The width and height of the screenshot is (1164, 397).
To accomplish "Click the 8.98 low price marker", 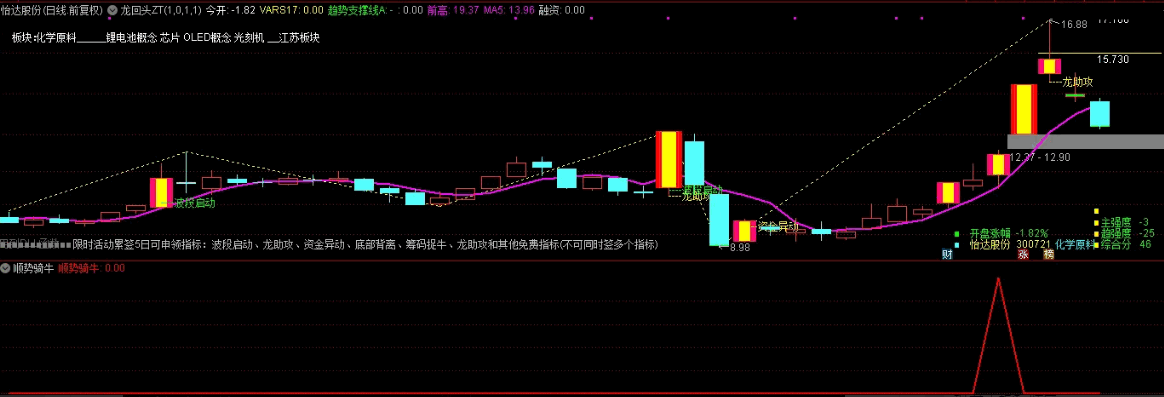I will point(740,248).
